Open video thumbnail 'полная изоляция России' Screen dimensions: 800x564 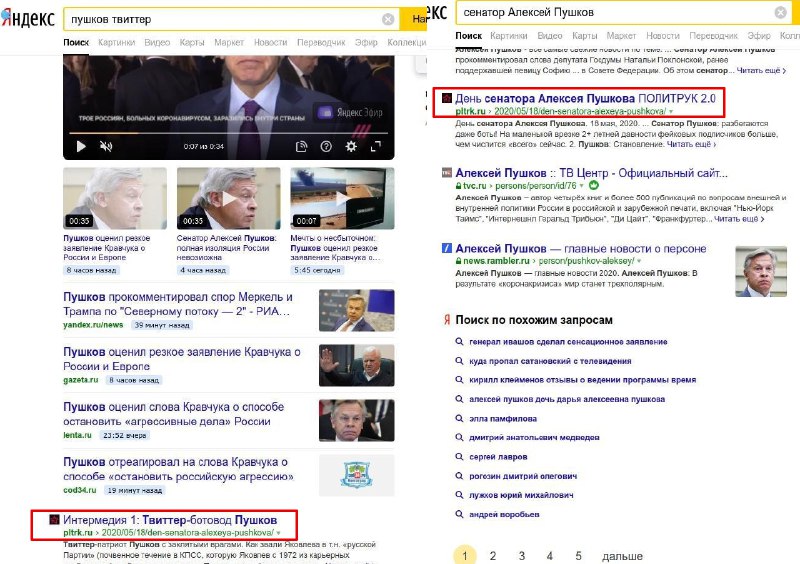tap(229, 198)
